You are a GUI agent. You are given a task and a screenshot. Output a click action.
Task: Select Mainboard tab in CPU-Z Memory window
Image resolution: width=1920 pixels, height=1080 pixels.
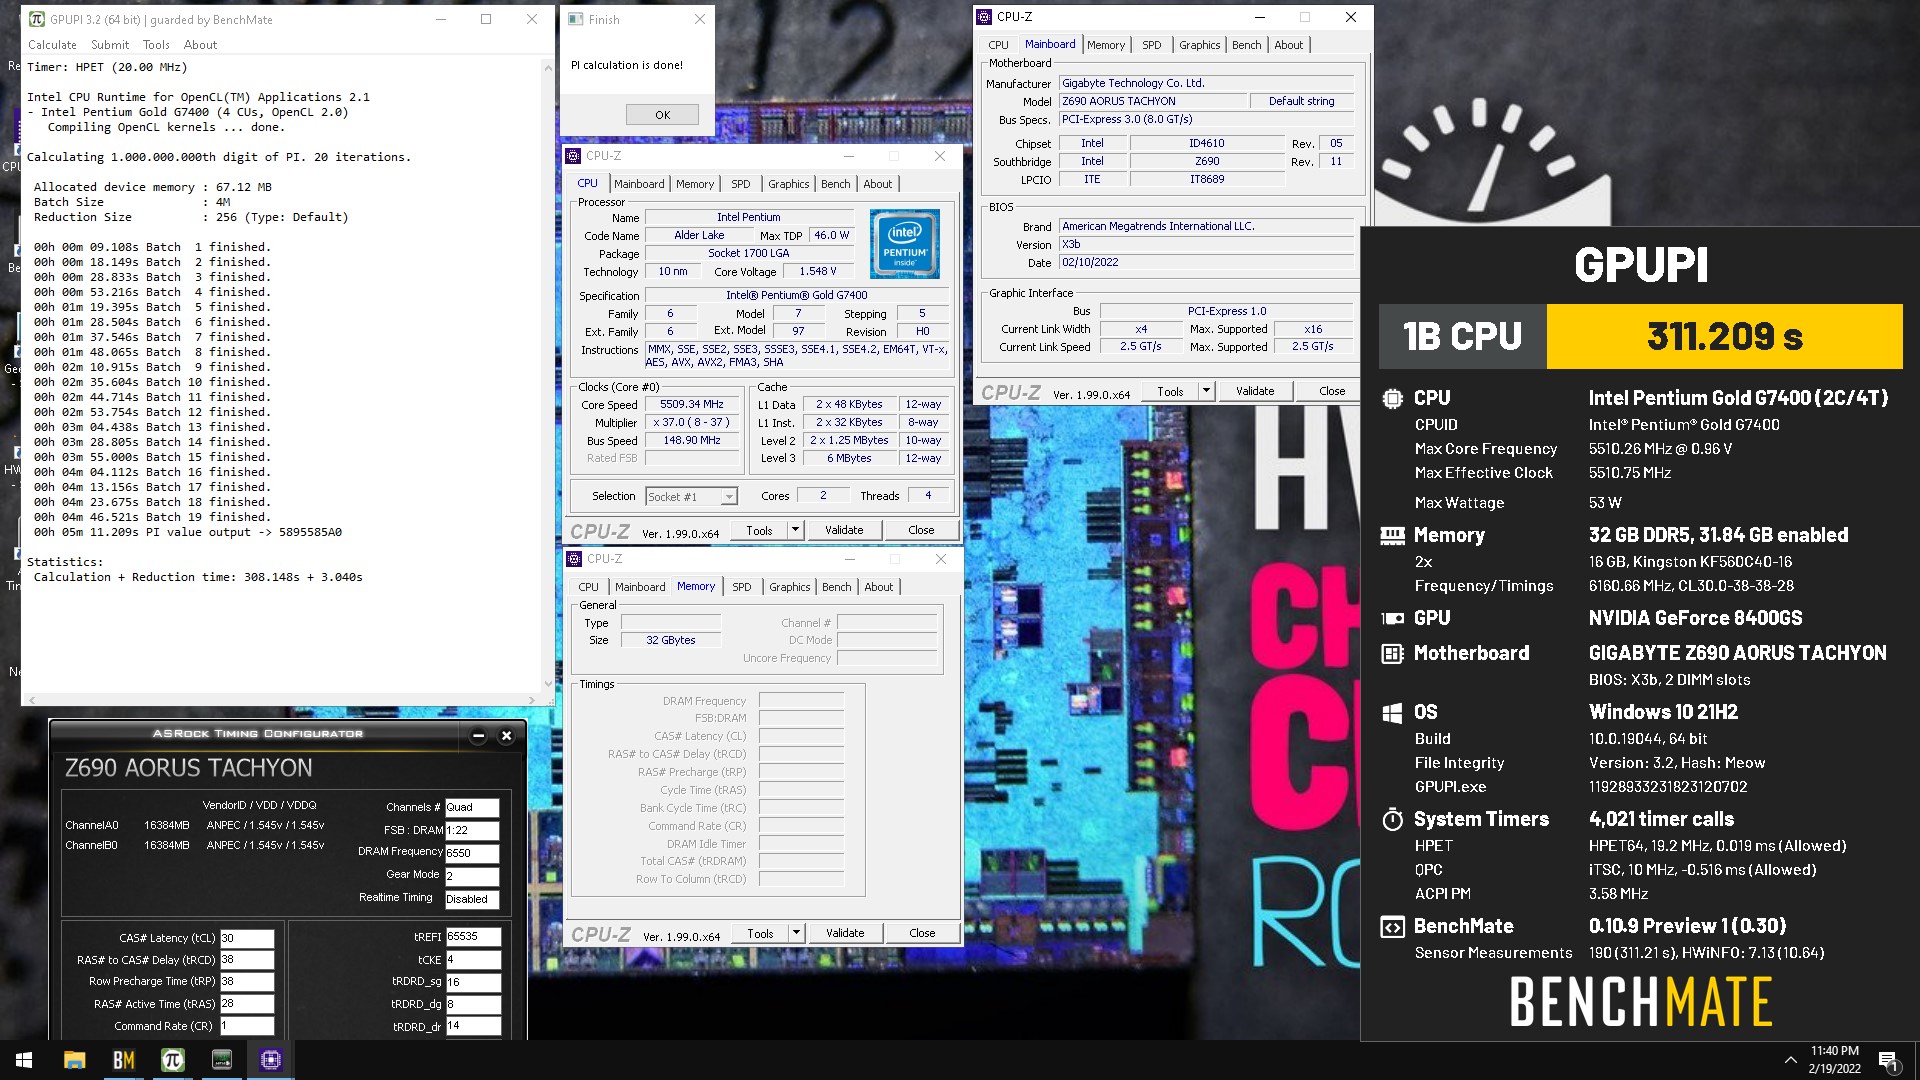point(640,587)
